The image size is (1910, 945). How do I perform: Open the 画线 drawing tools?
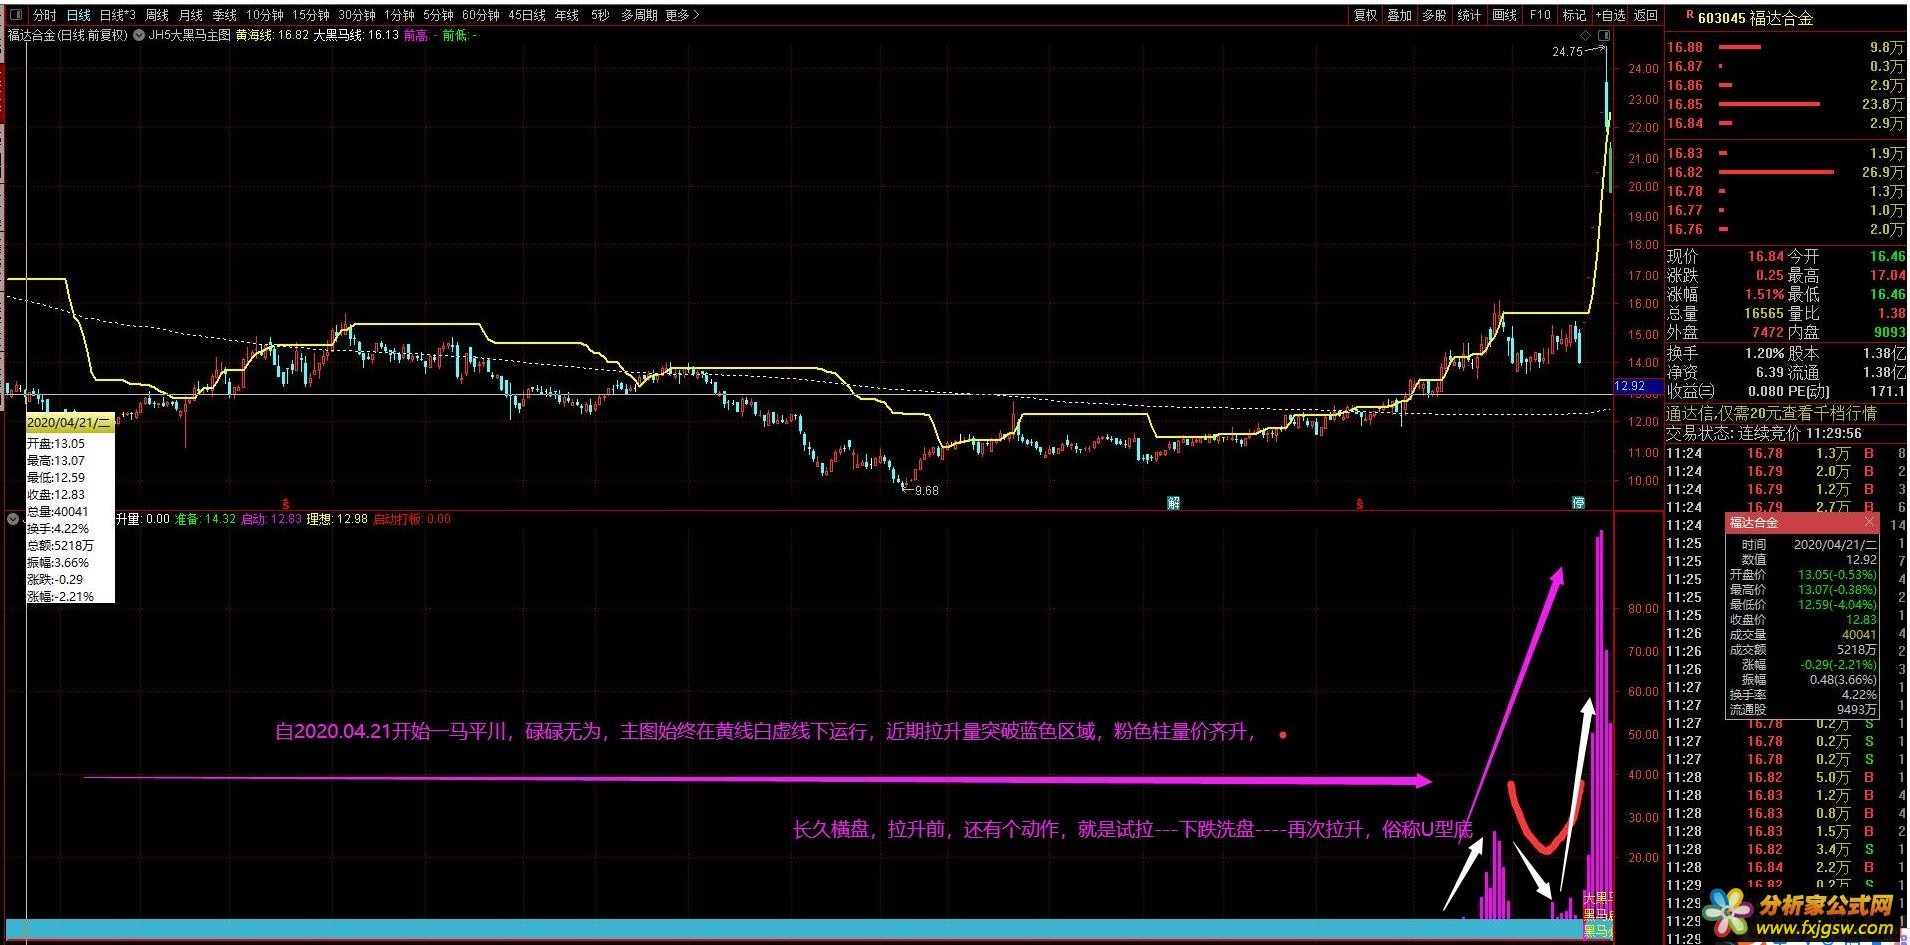pos(1505,15)
